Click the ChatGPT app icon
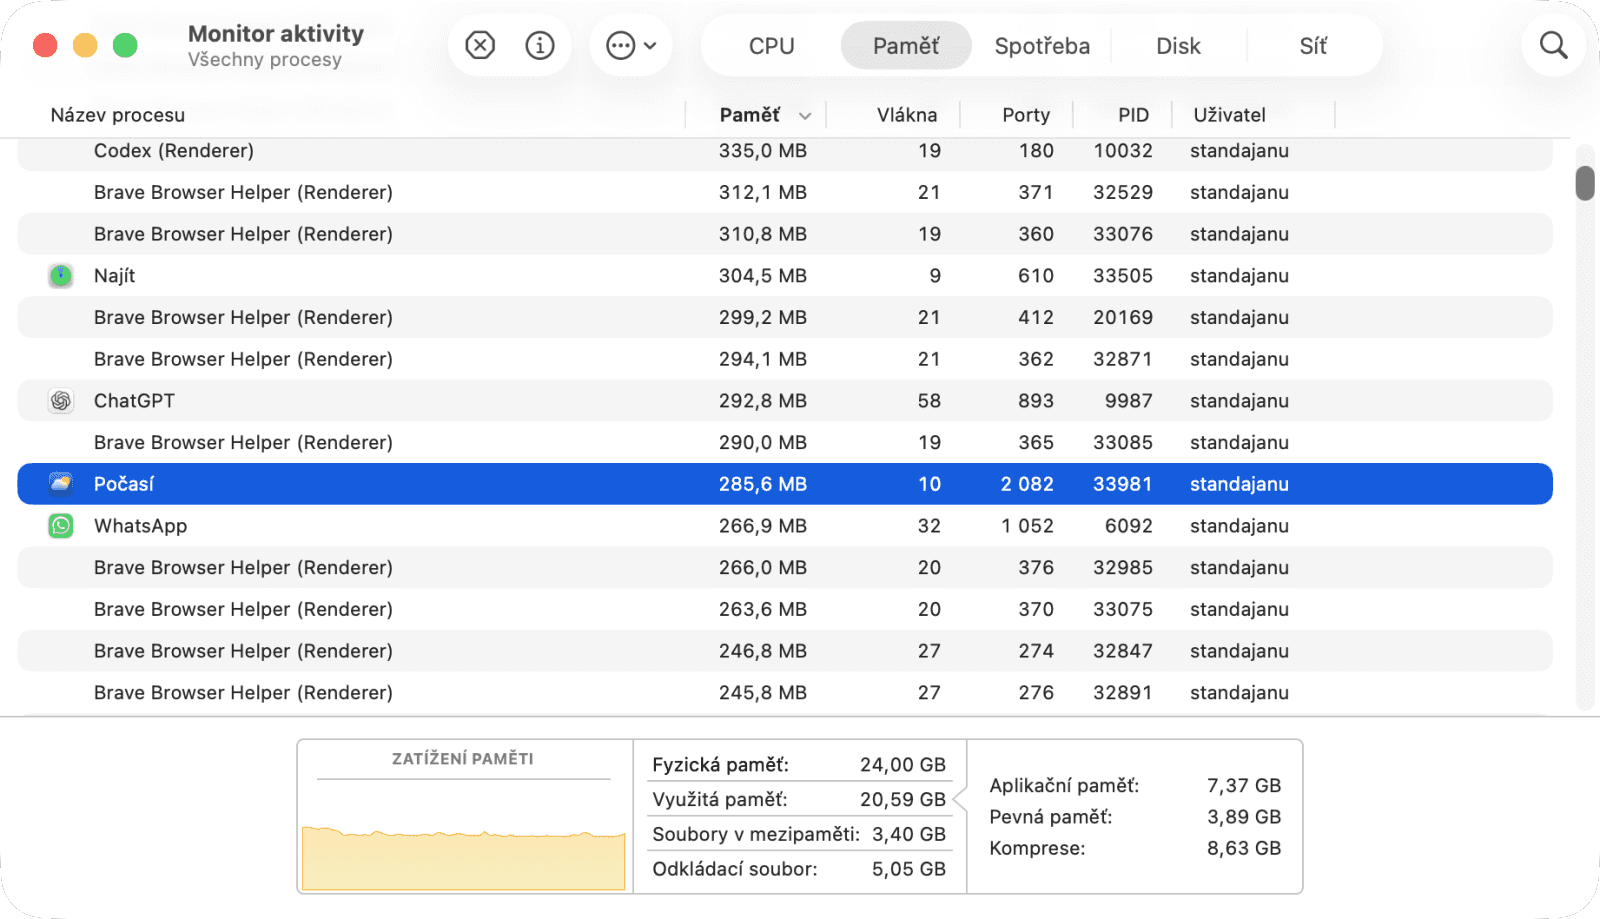 click(61, 401)
